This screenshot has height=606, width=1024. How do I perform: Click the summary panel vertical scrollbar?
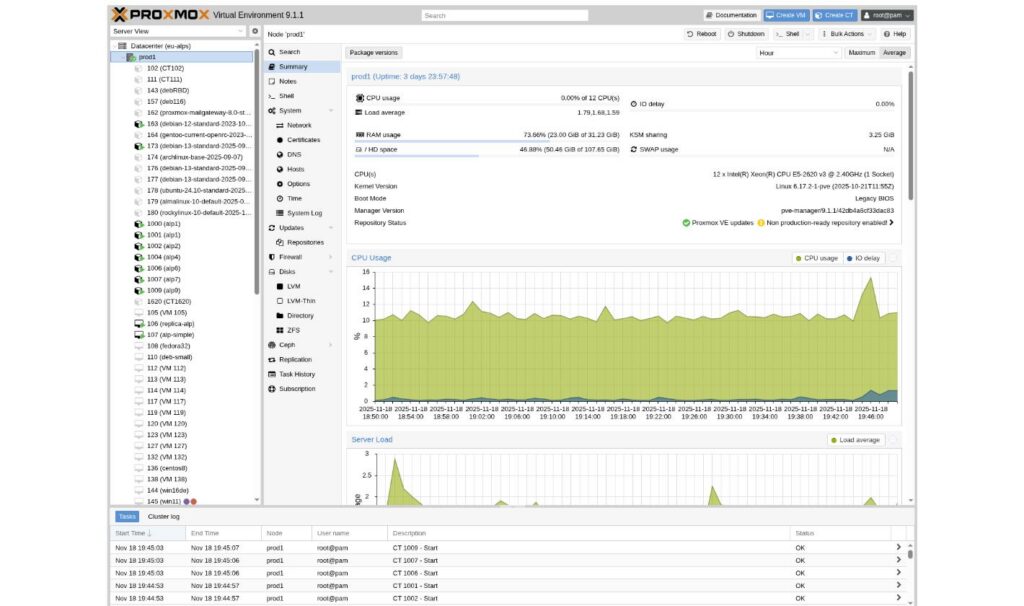pos(910,136)
